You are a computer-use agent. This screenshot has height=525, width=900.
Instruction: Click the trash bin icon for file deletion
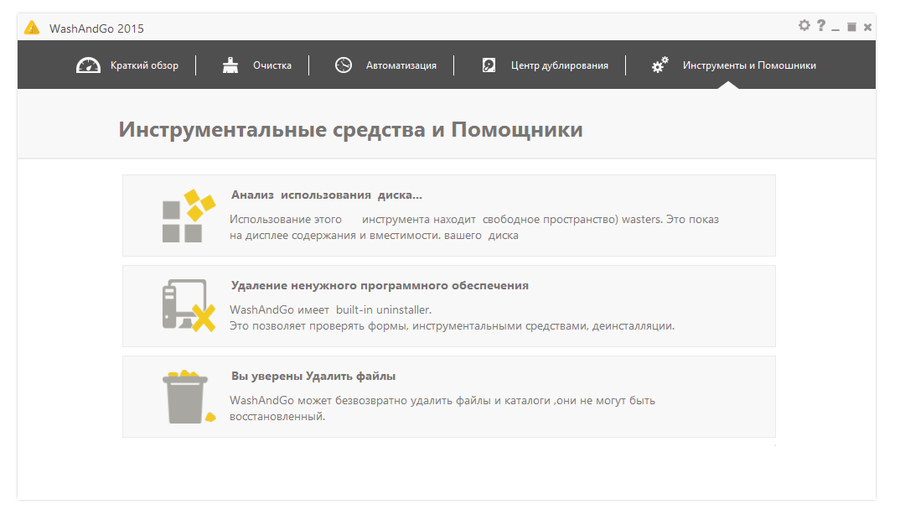click(189, 396)
